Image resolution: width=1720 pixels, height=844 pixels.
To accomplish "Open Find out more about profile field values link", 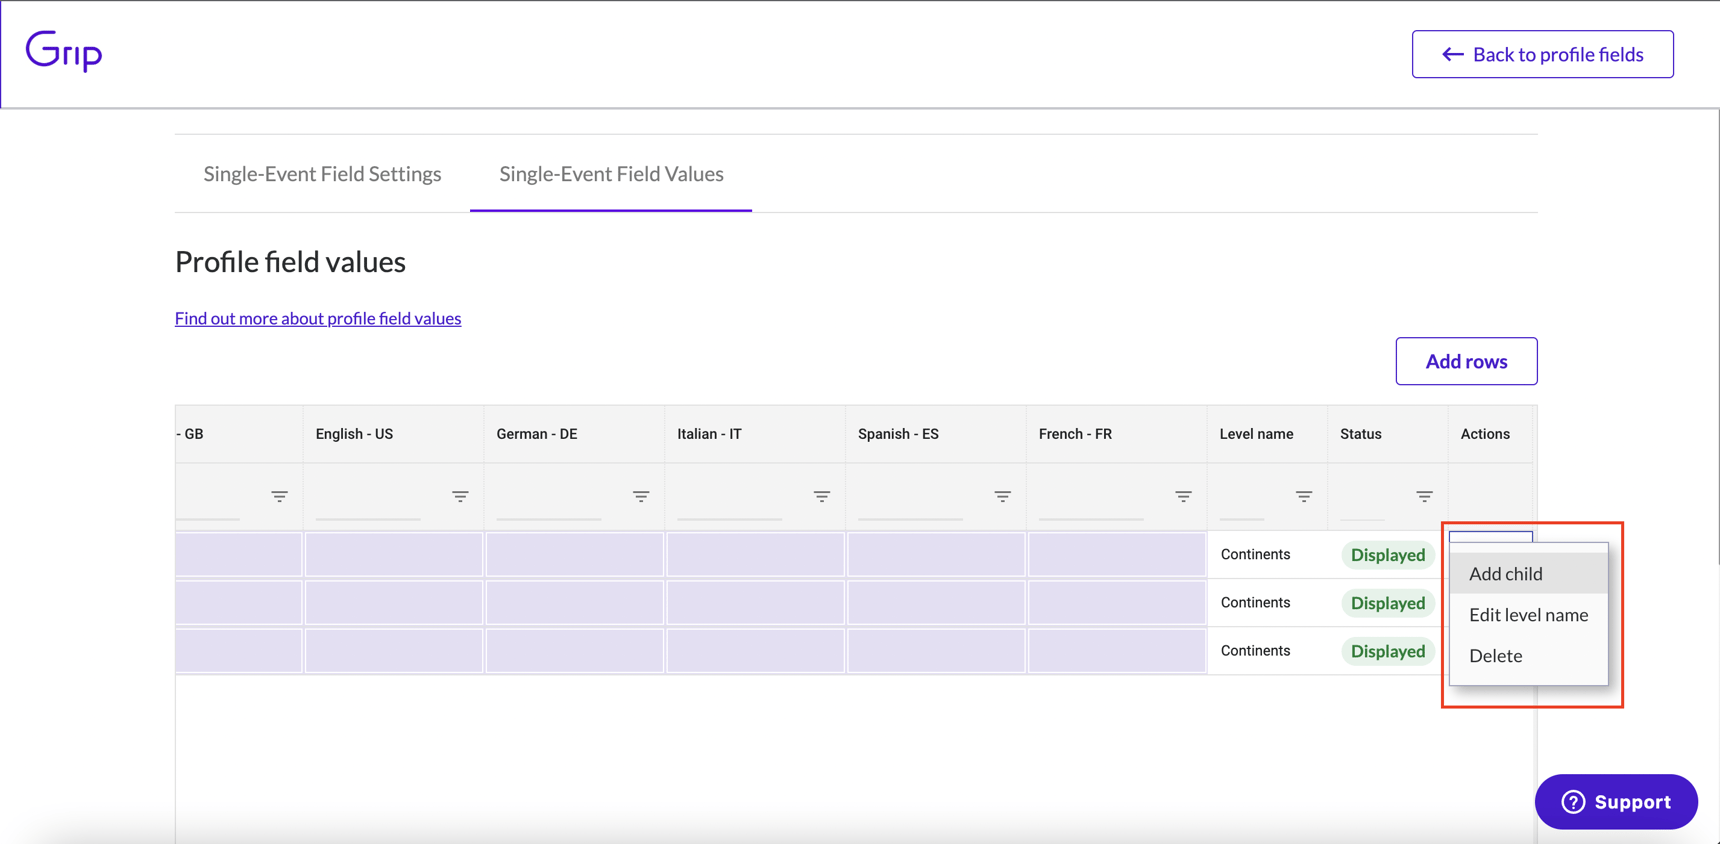I will click(318, 318).
